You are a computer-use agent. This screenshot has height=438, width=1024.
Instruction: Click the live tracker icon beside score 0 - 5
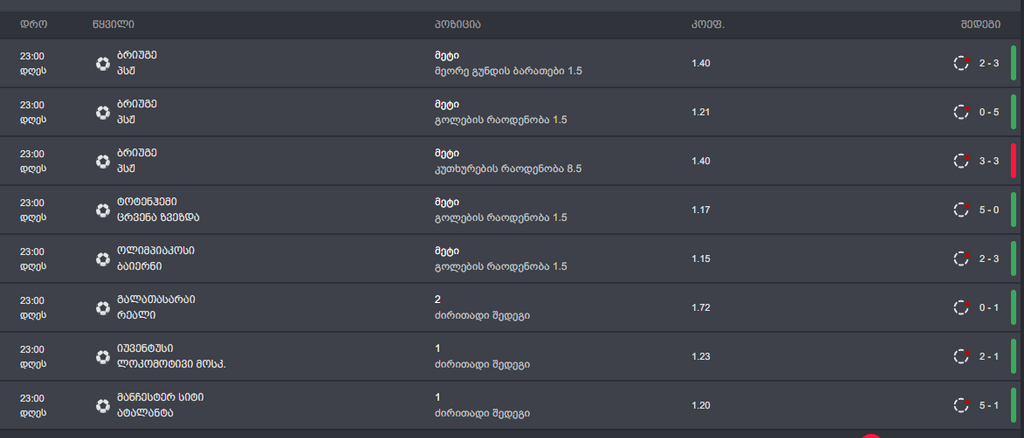[x=961, y=112]
